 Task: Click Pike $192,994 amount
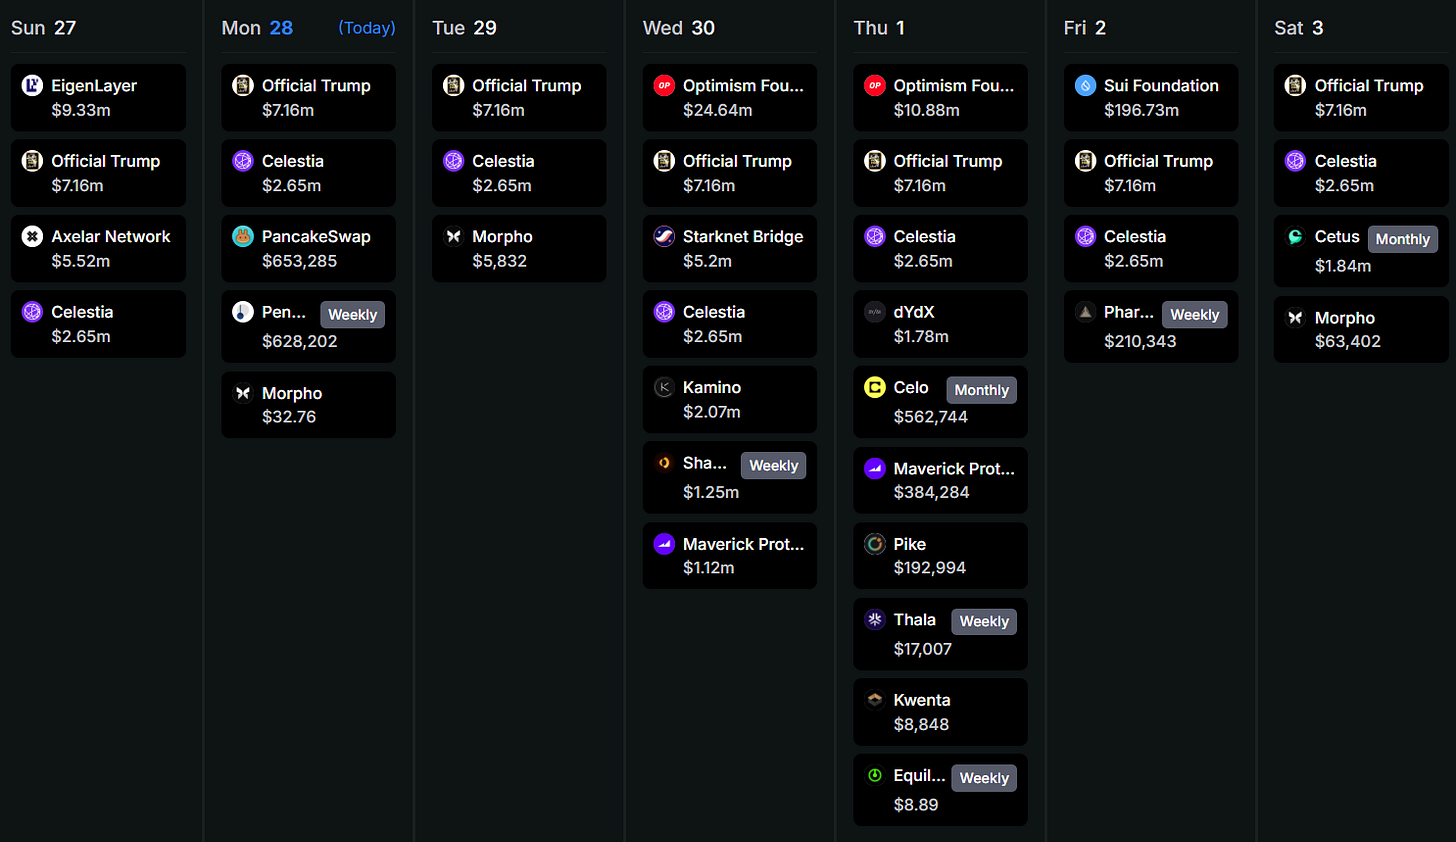(930, 568)
